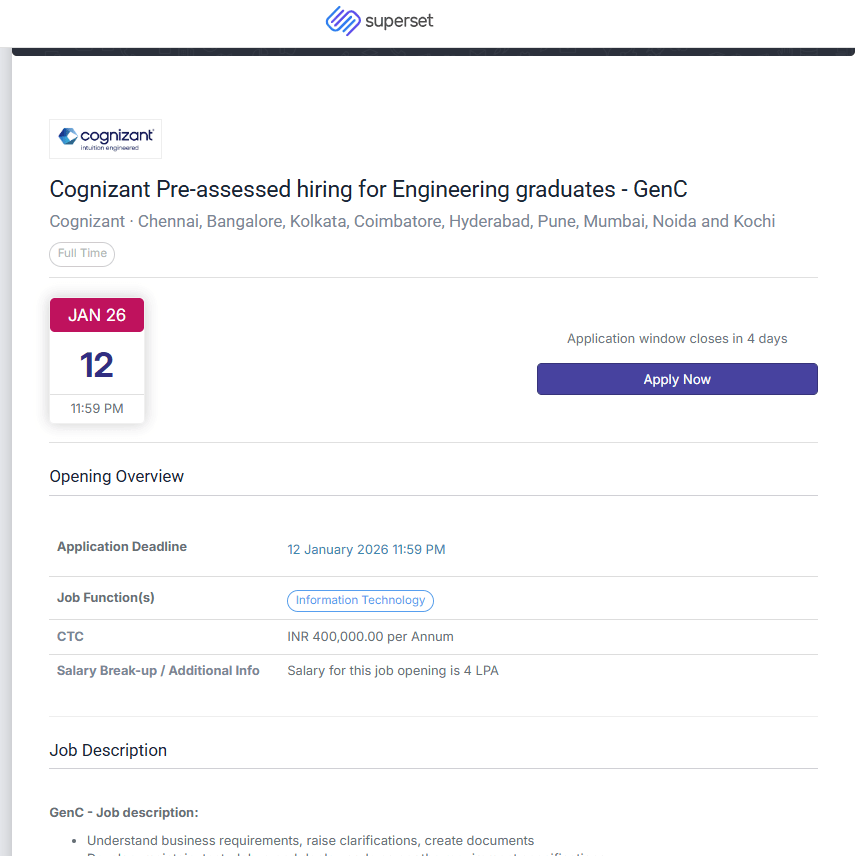Click the GenC hiring job title
The image size is (855, 856).
click(368, 190)
